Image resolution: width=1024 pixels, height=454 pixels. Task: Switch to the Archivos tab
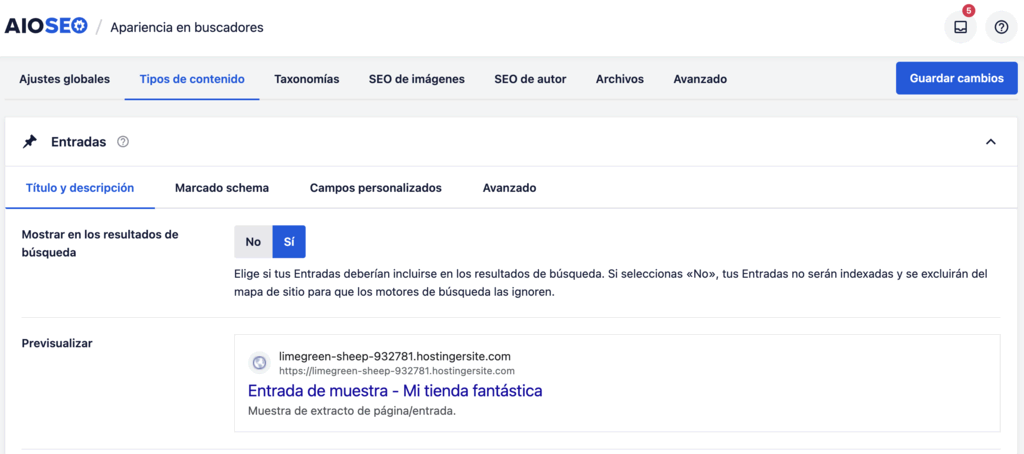[619, 79]
